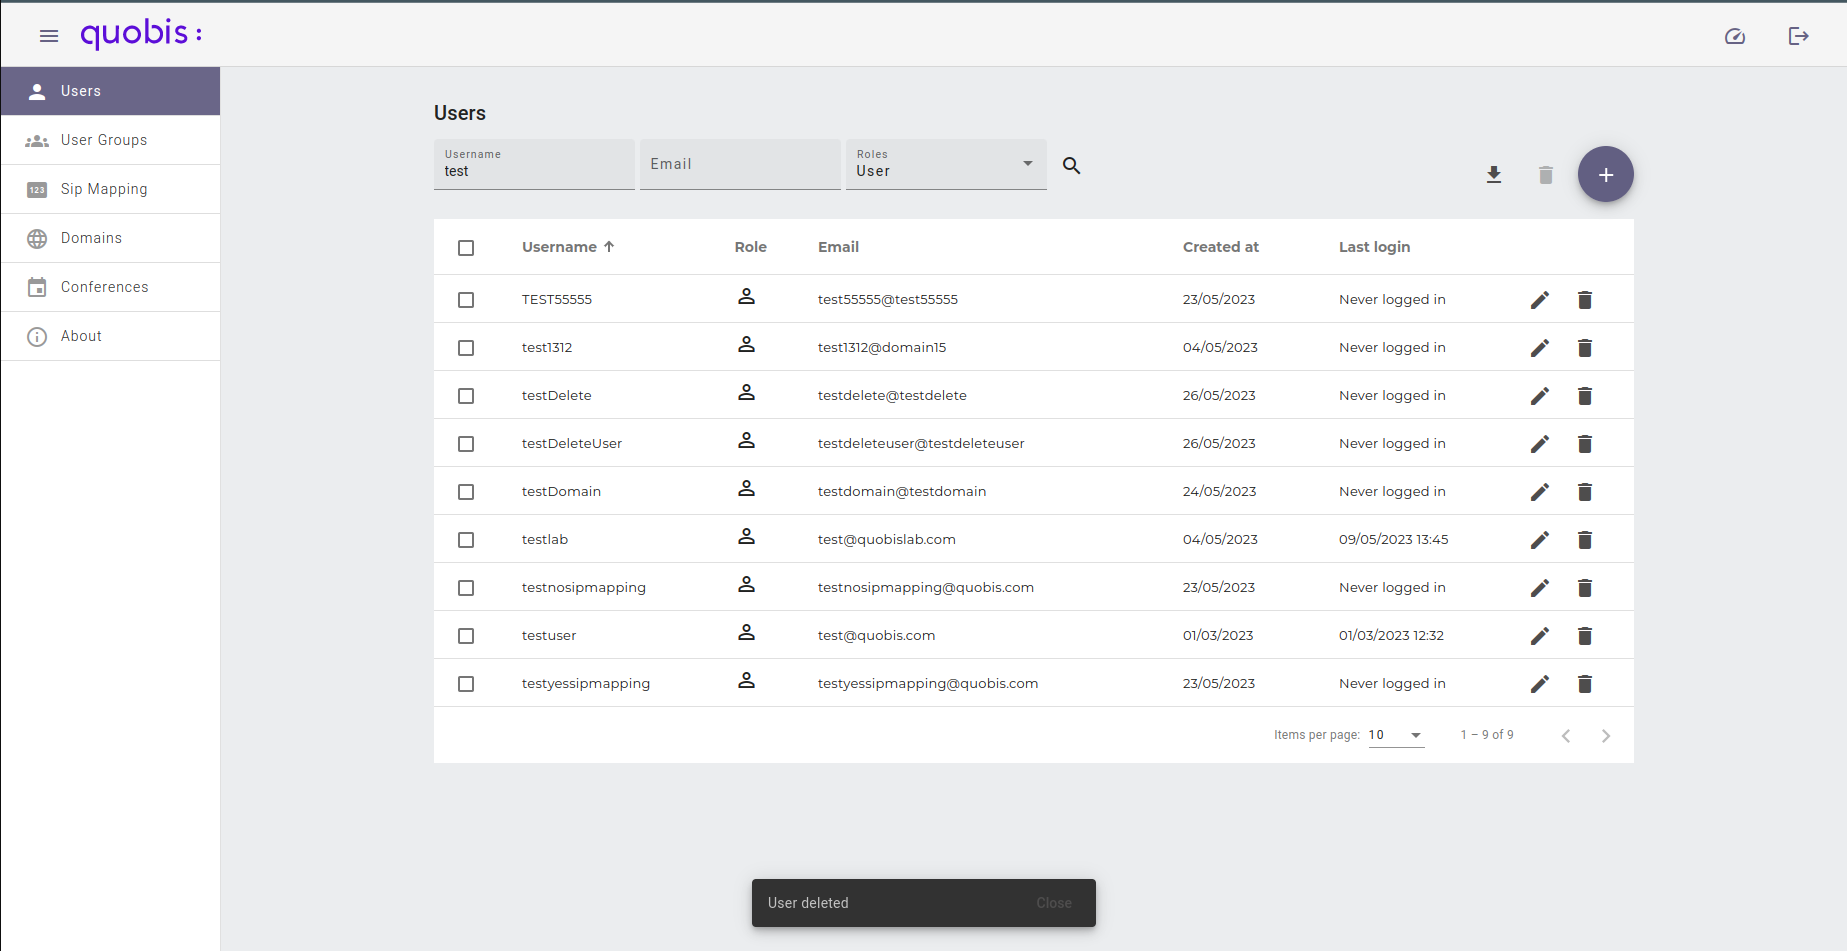
Task: Click the add user plus button
Action: [1606, 174]
